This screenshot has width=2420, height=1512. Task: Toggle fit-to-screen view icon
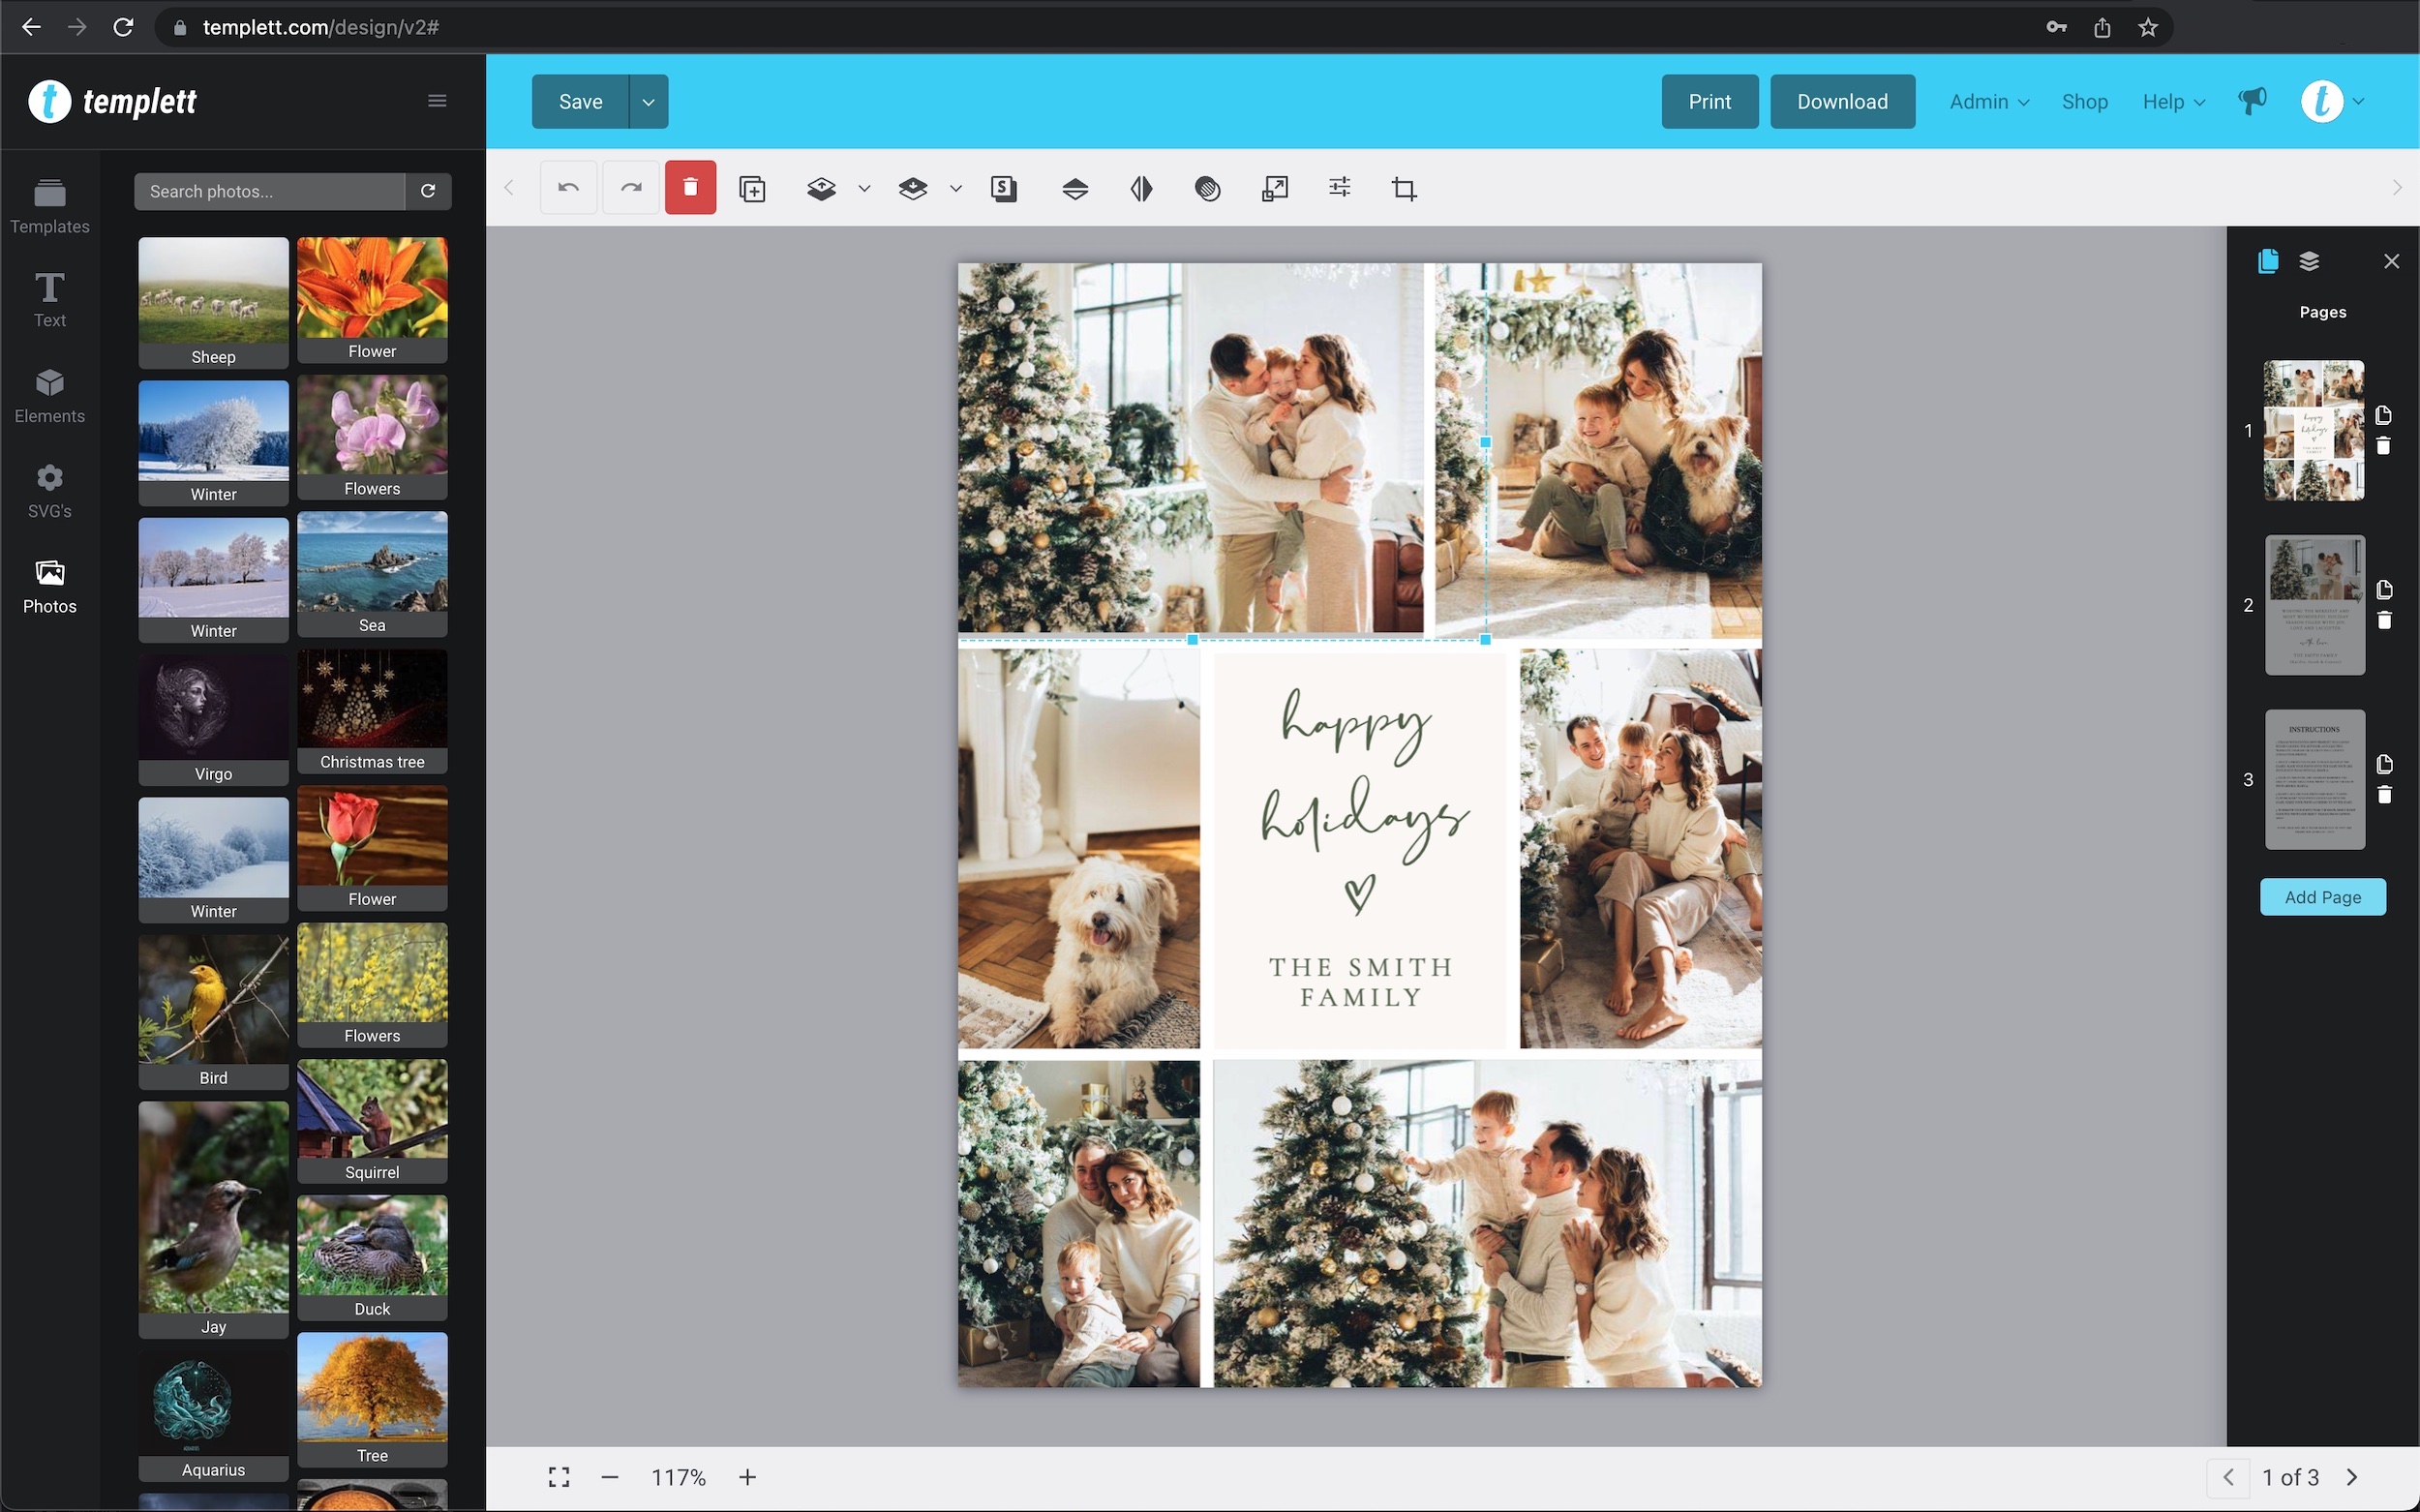tap(559, 1477)
